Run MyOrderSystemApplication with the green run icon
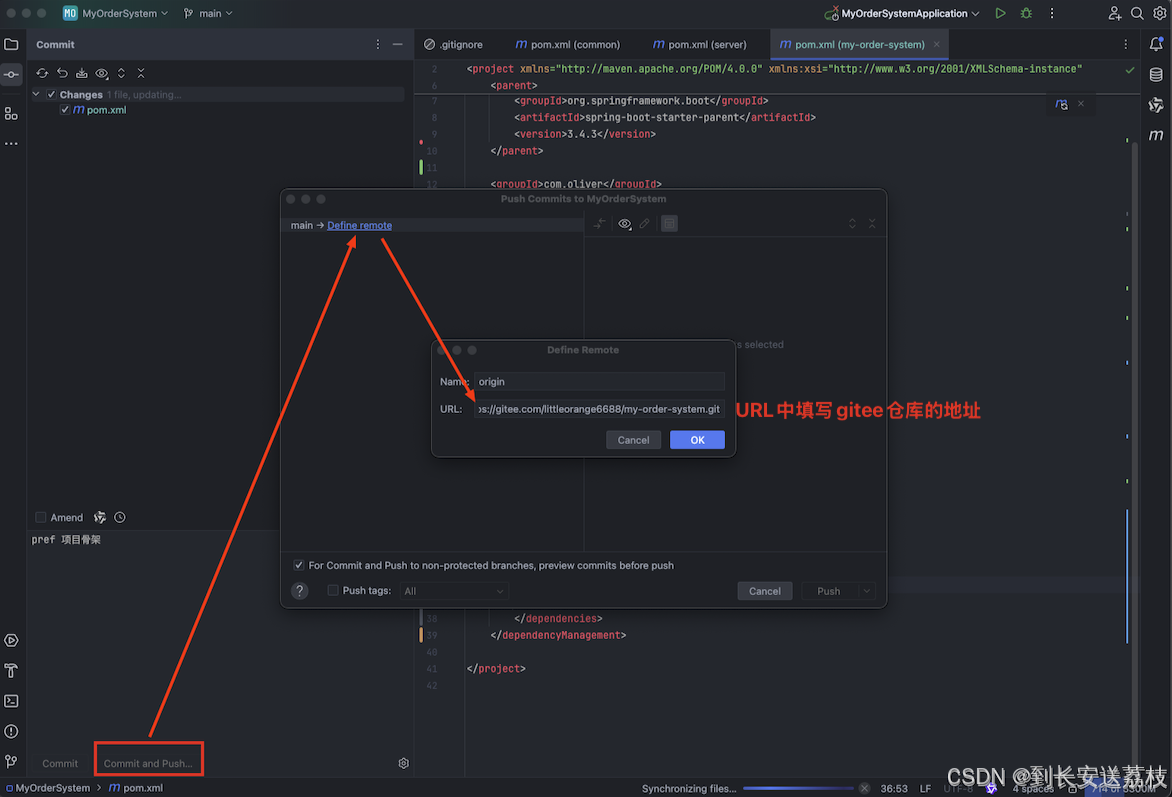The image size is (1172, 797). [x=1000, y=13]
